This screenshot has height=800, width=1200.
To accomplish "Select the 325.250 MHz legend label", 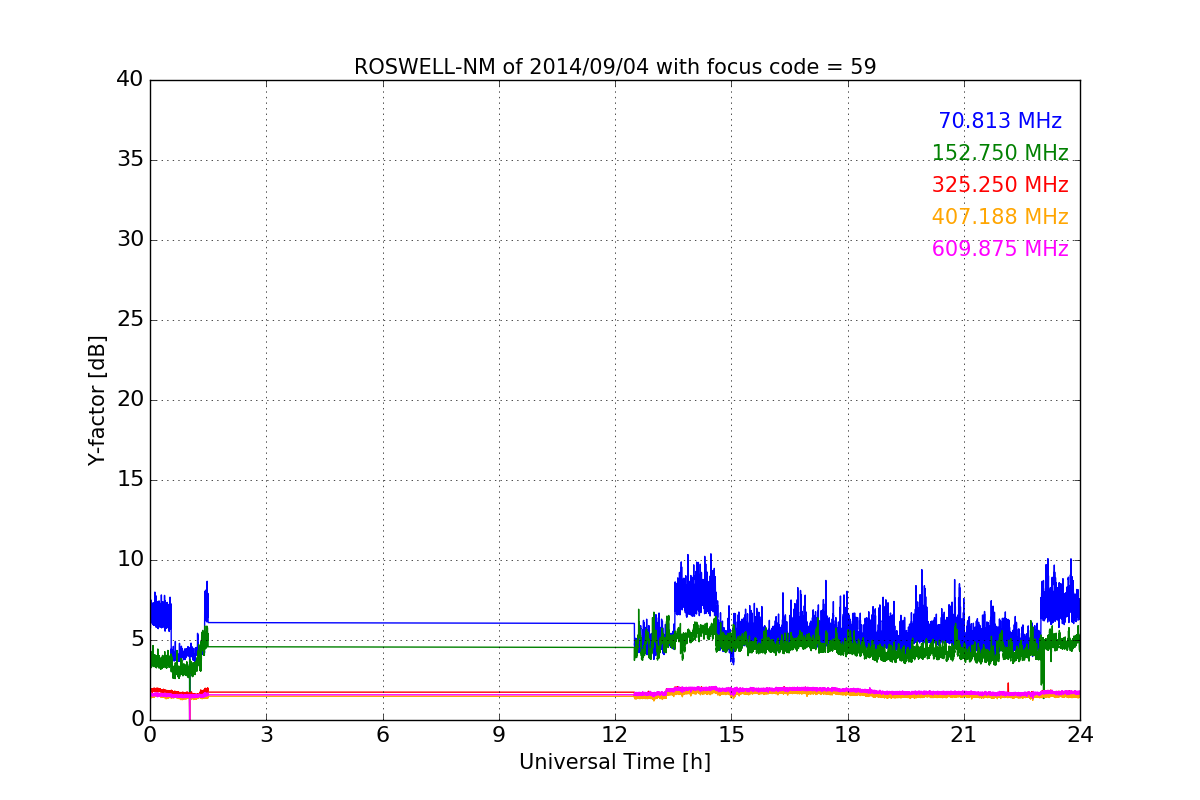I will (x=1000, y=185).
